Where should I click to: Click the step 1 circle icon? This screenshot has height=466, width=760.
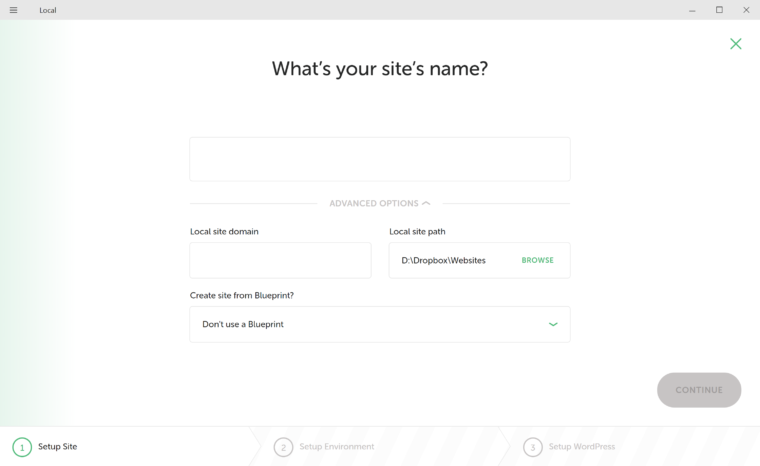[22, 447]
